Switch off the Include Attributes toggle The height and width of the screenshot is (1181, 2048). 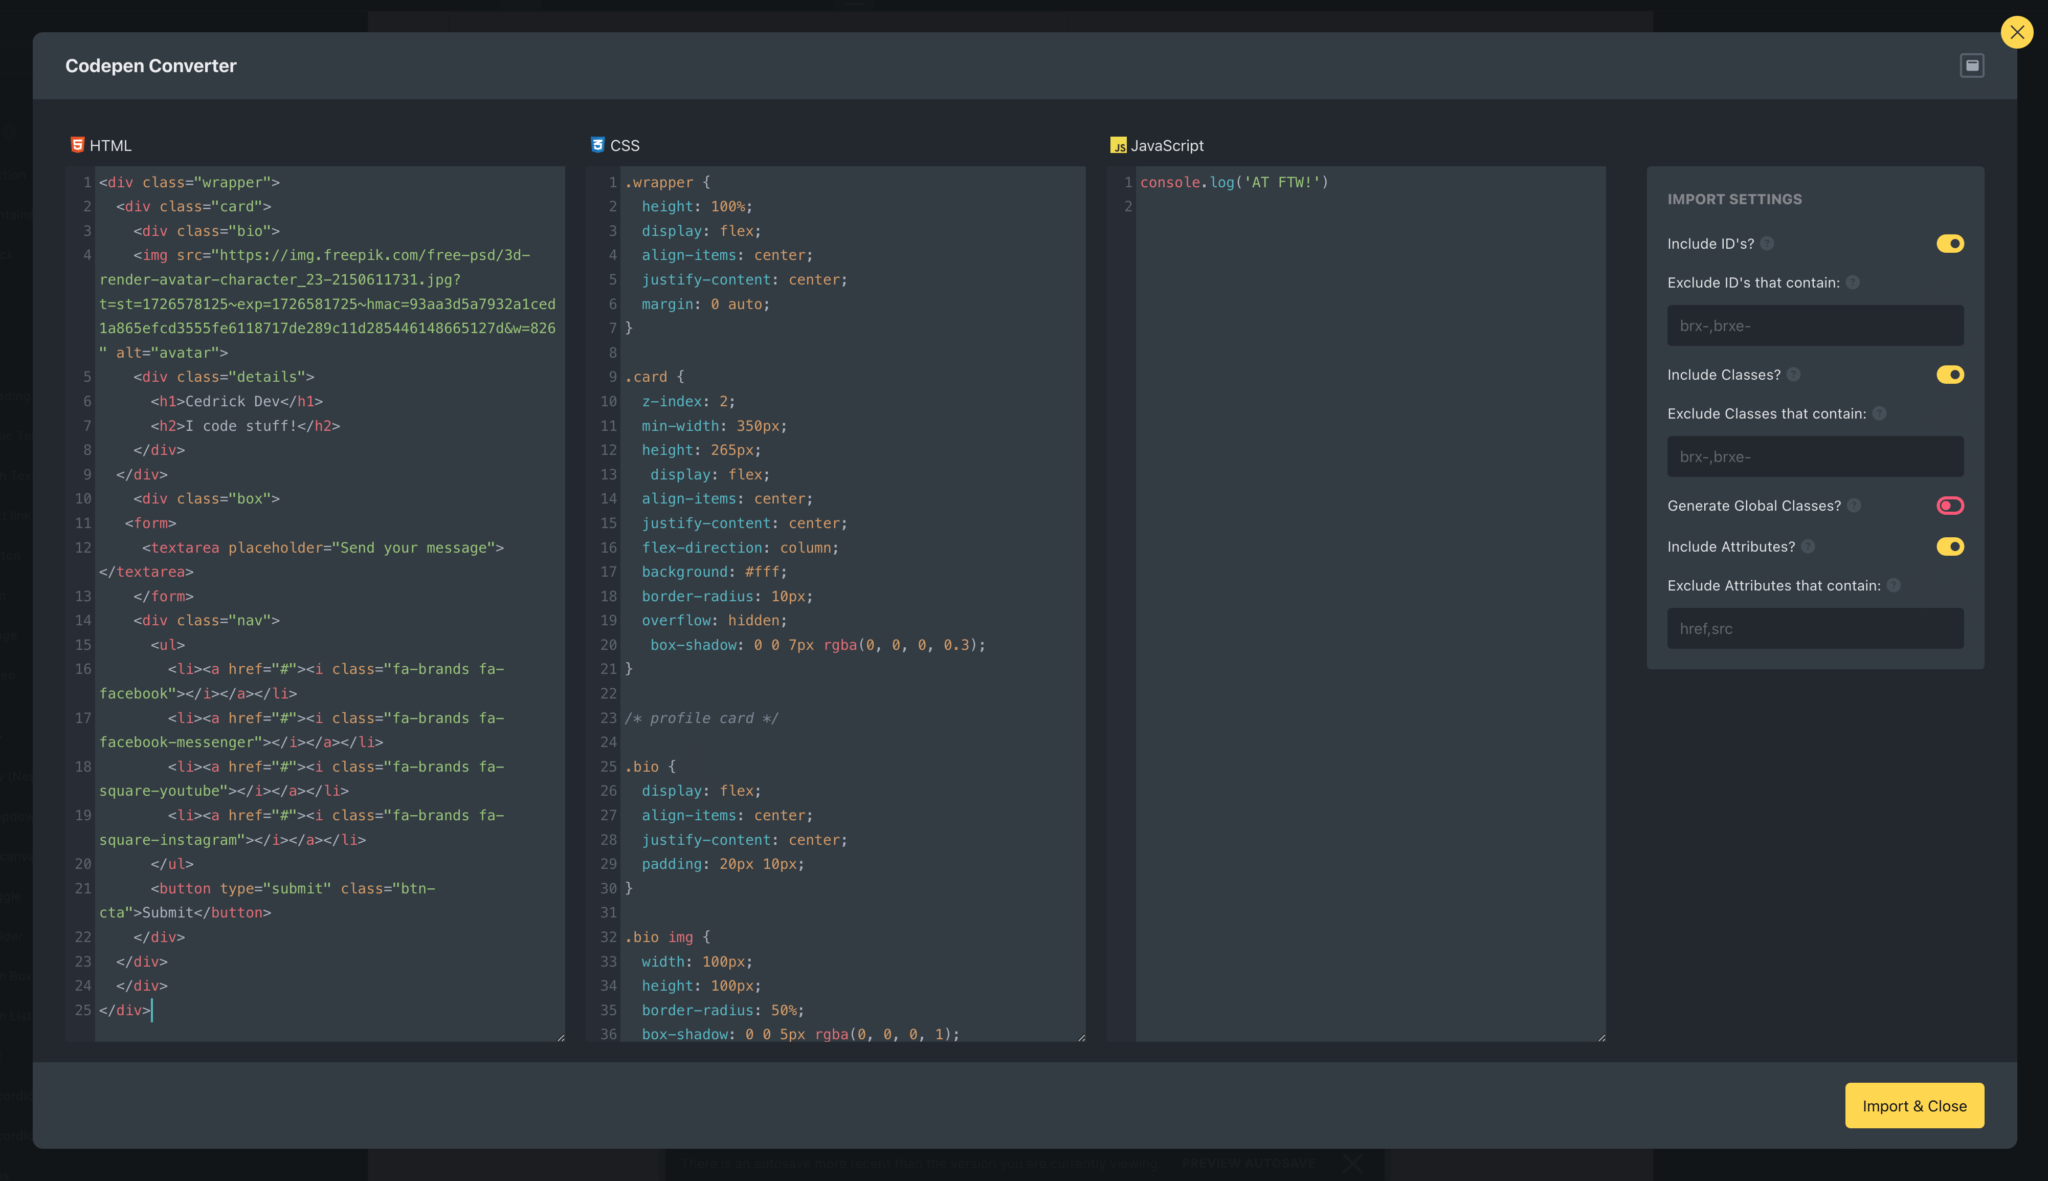tap(1950, 547)
